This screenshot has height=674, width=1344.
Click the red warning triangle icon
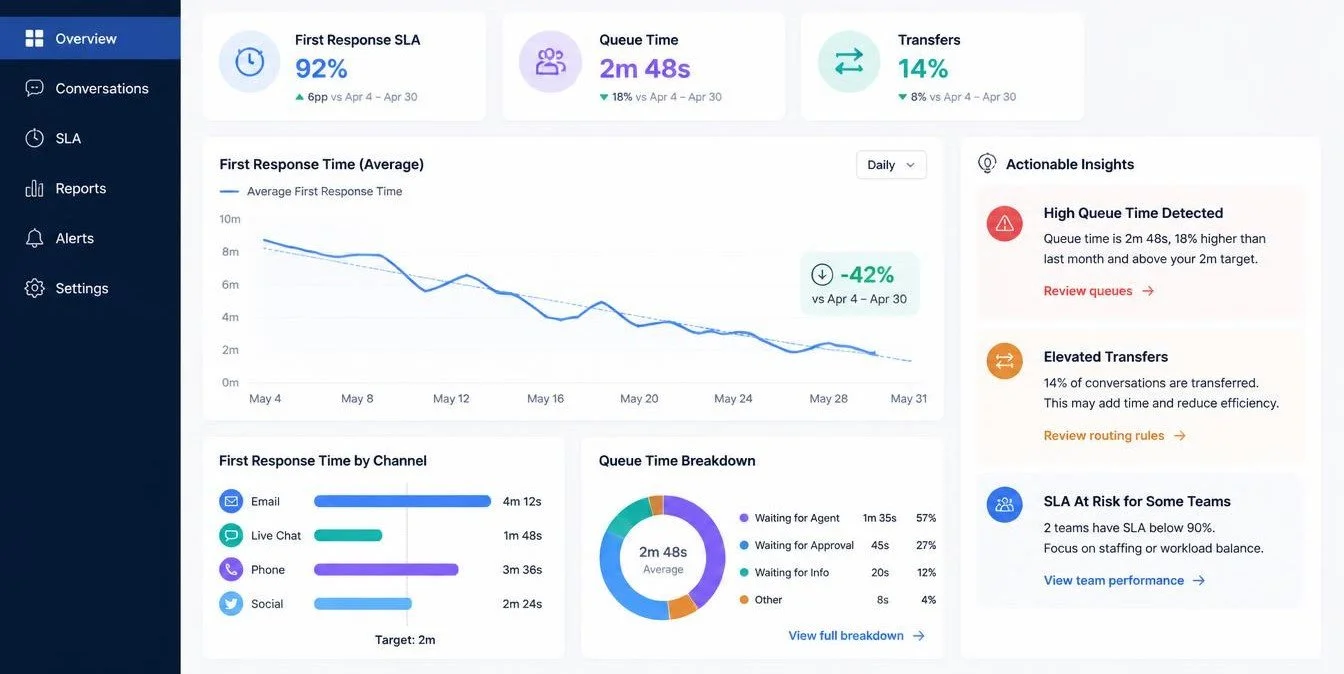1004,224
